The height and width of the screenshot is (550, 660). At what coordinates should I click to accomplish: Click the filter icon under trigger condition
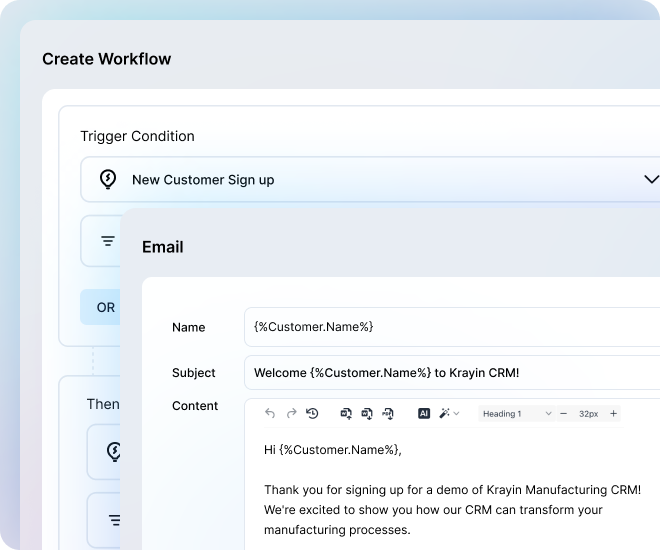108,241
